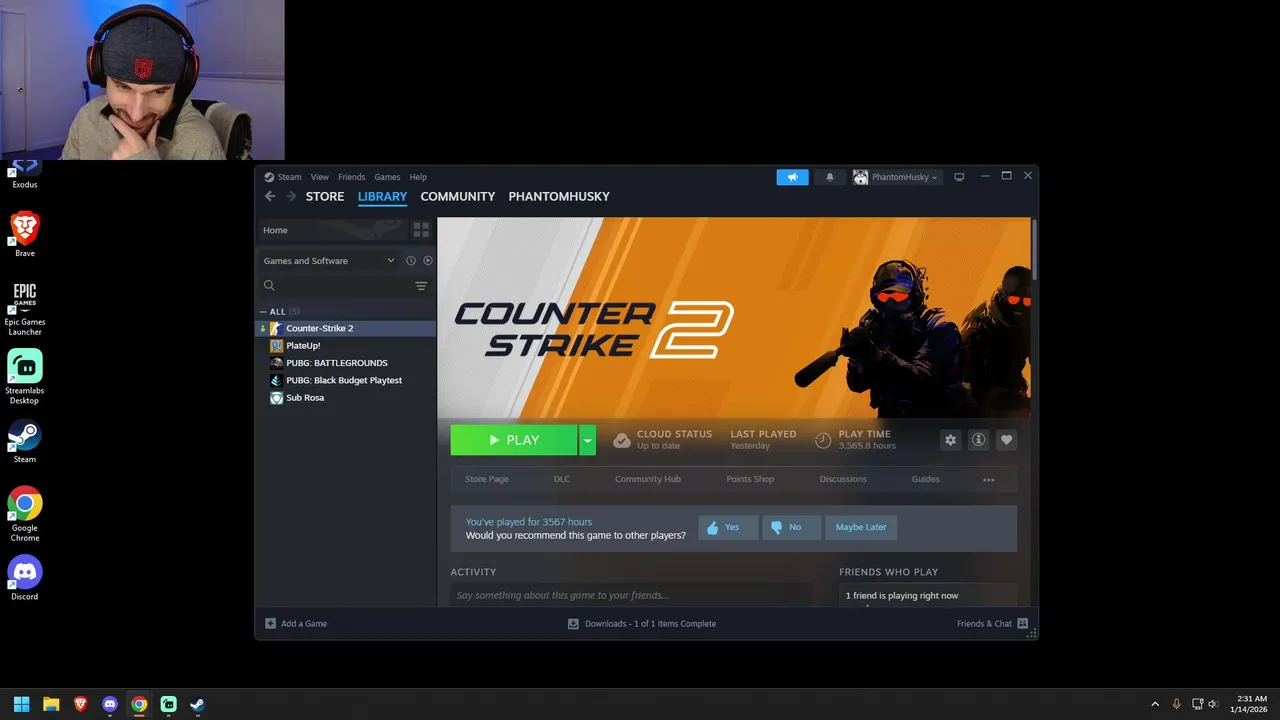Viewport: 1280px width, 720px height.
Task: Click Add a Game
Action: pyautogui.click(x=296, y=624)
